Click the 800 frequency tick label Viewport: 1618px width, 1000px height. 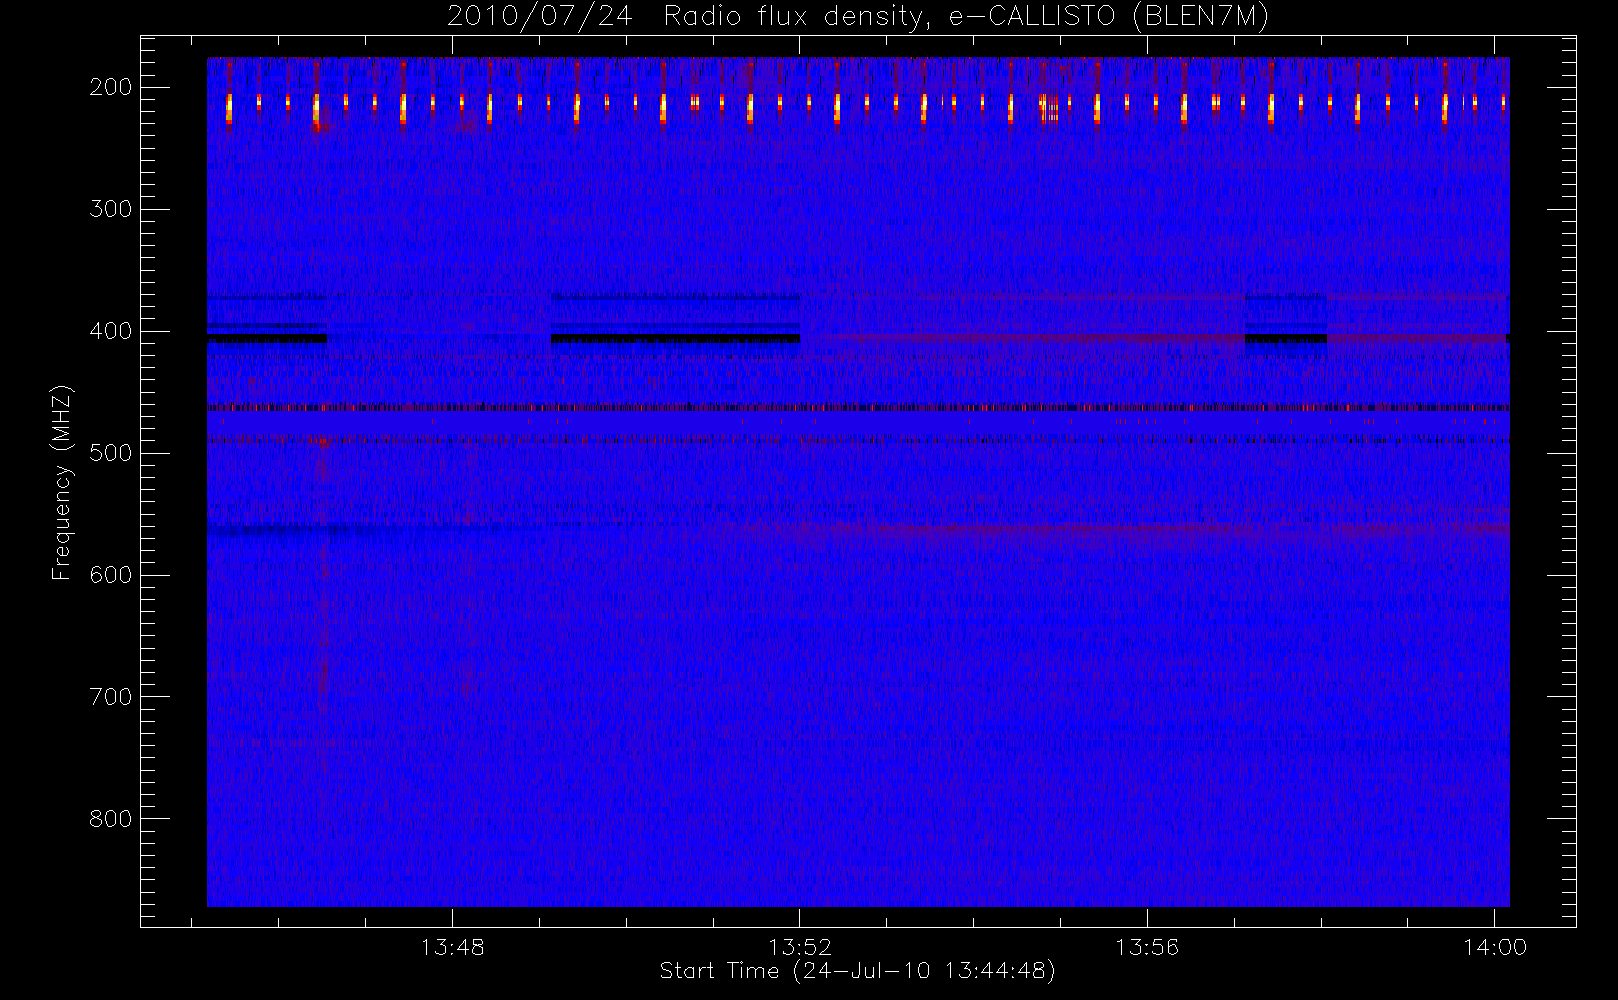click(111, 819)
